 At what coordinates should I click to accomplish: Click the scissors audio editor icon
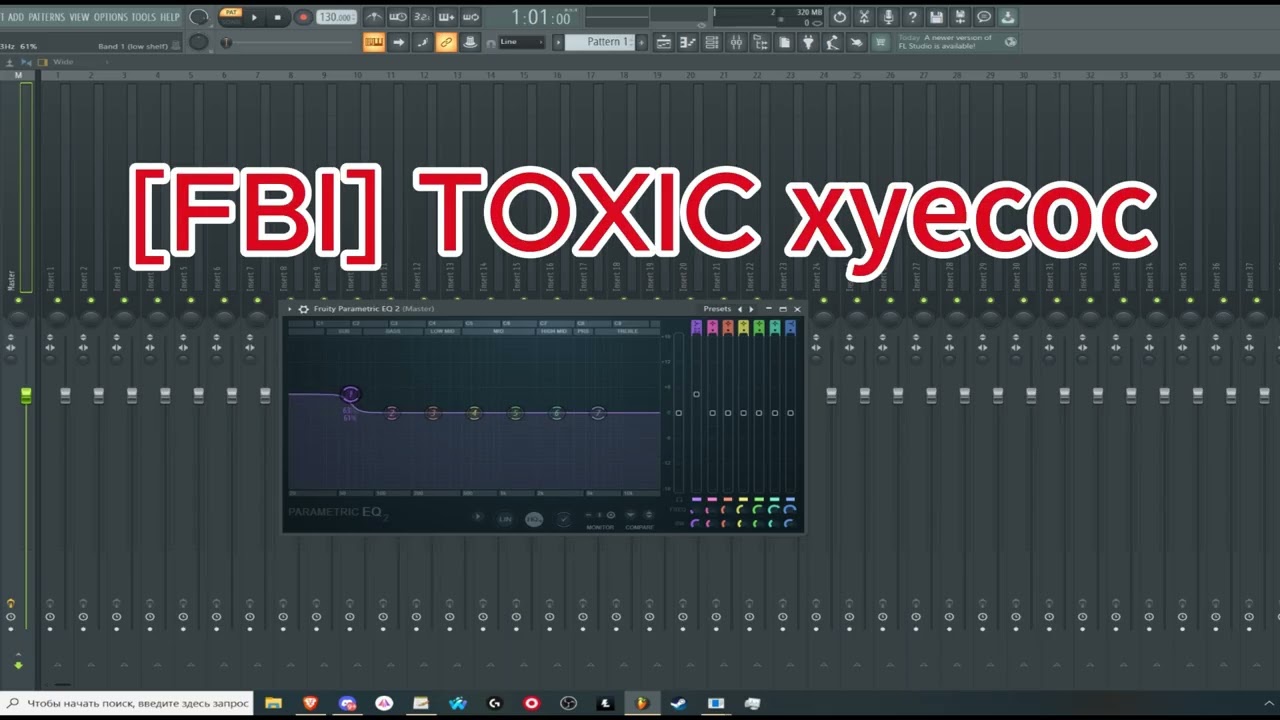864,17
